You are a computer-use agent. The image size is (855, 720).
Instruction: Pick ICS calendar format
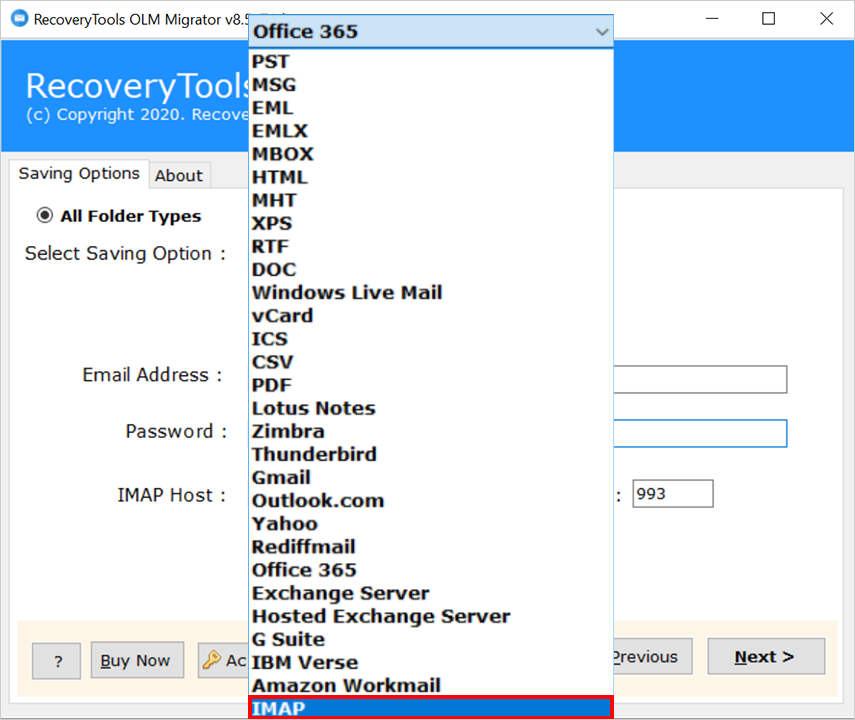pos(431,339)
